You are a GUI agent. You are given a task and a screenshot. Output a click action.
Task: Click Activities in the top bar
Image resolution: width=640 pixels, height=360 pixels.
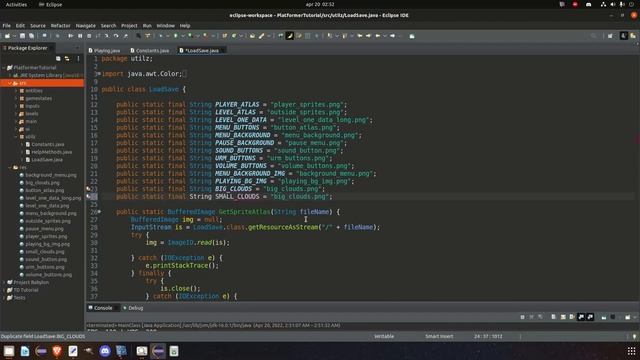pyautogui.click(x=16, y=4)
